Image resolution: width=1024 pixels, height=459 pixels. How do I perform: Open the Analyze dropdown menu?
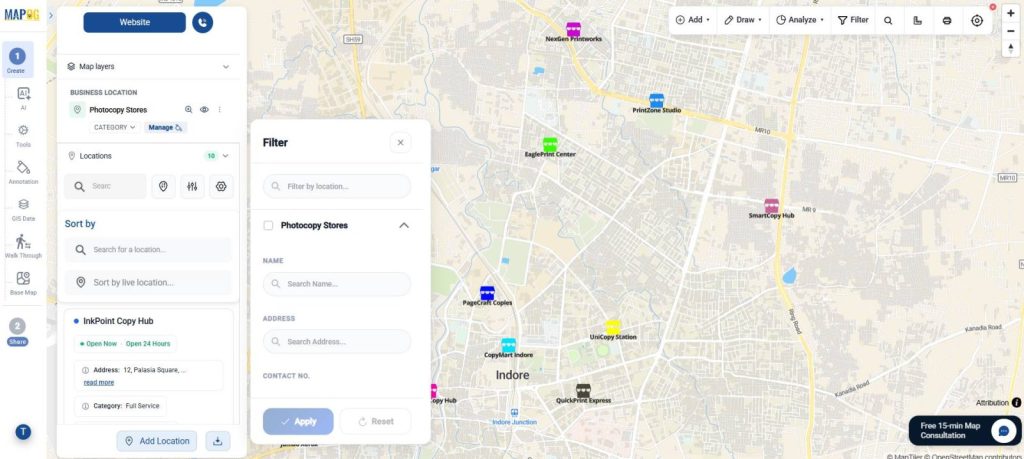799,20
